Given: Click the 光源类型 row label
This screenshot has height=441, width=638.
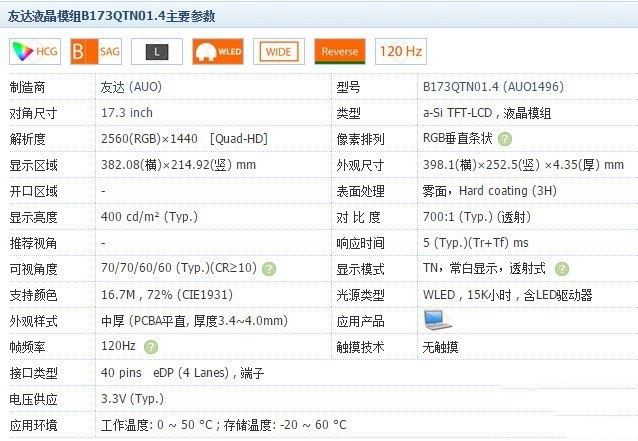Looking at the screenshot, I should point(361,295).
